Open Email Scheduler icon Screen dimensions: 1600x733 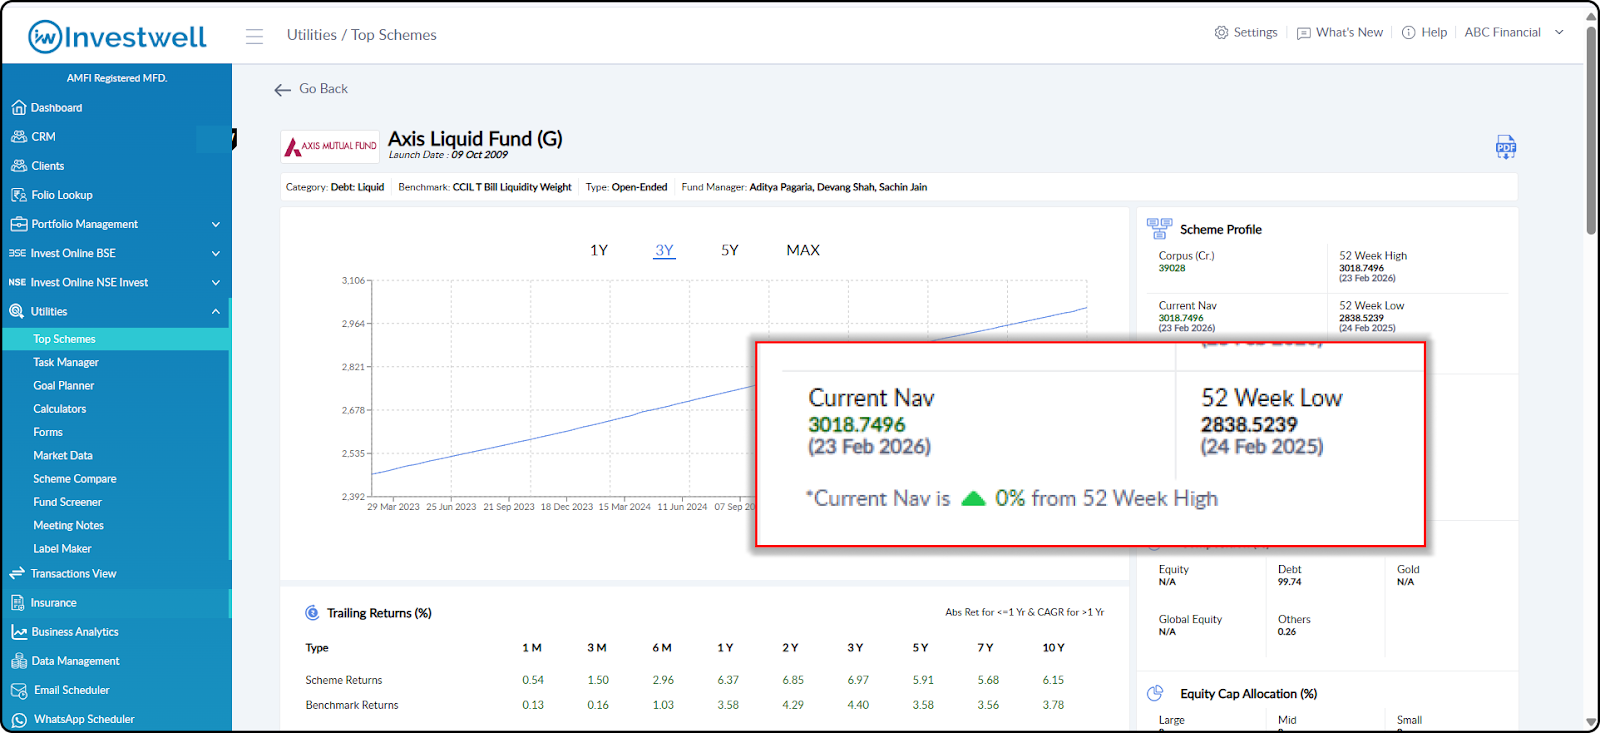point(18,690)
